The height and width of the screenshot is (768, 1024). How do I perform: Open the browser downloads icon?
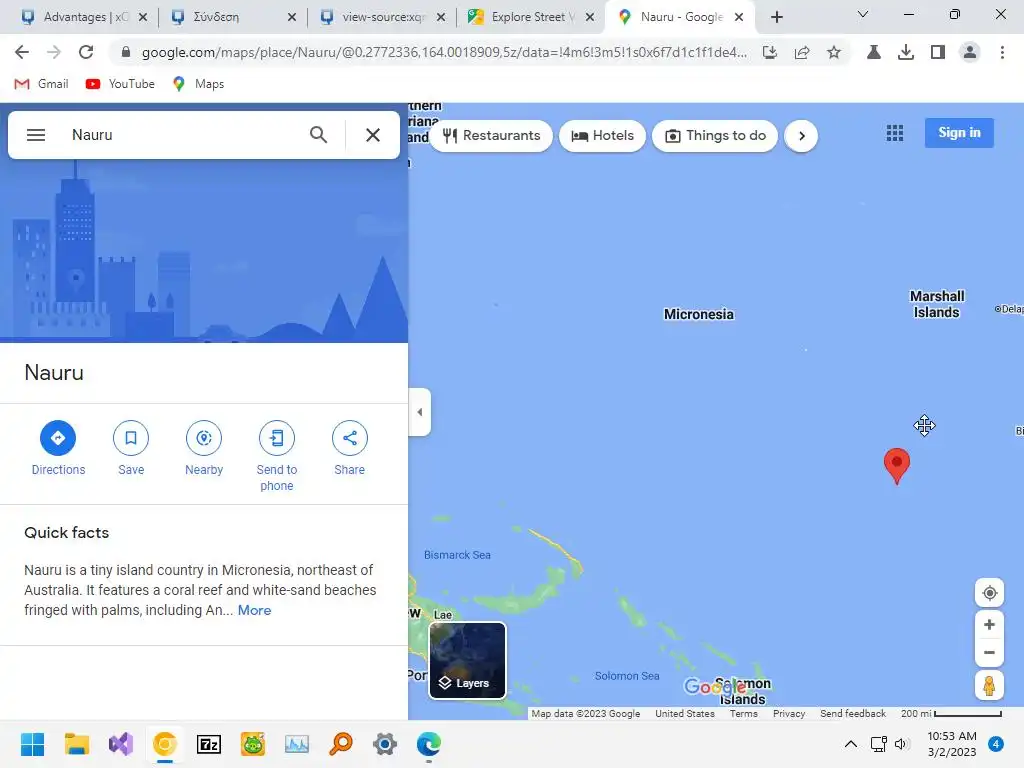[x=906, y=52]
